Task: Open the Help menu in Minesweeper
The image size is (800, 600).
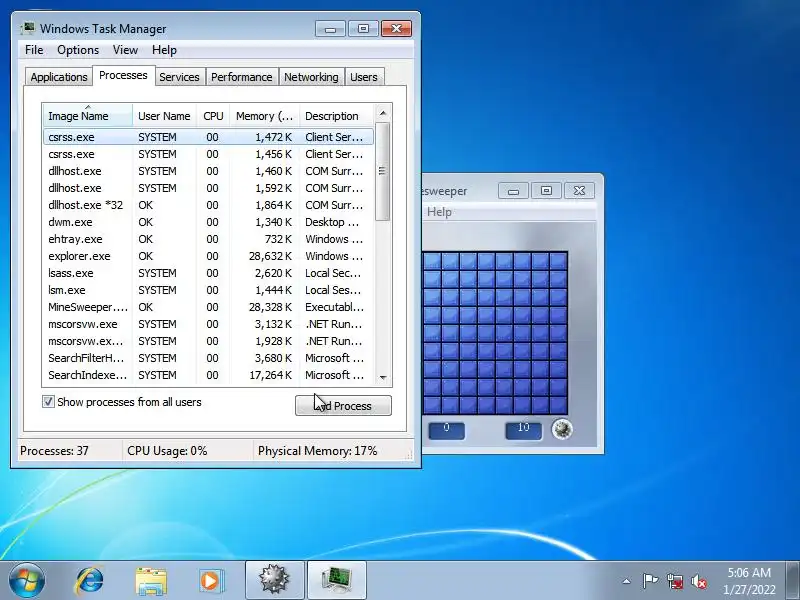Action: [x=439, y=212]
